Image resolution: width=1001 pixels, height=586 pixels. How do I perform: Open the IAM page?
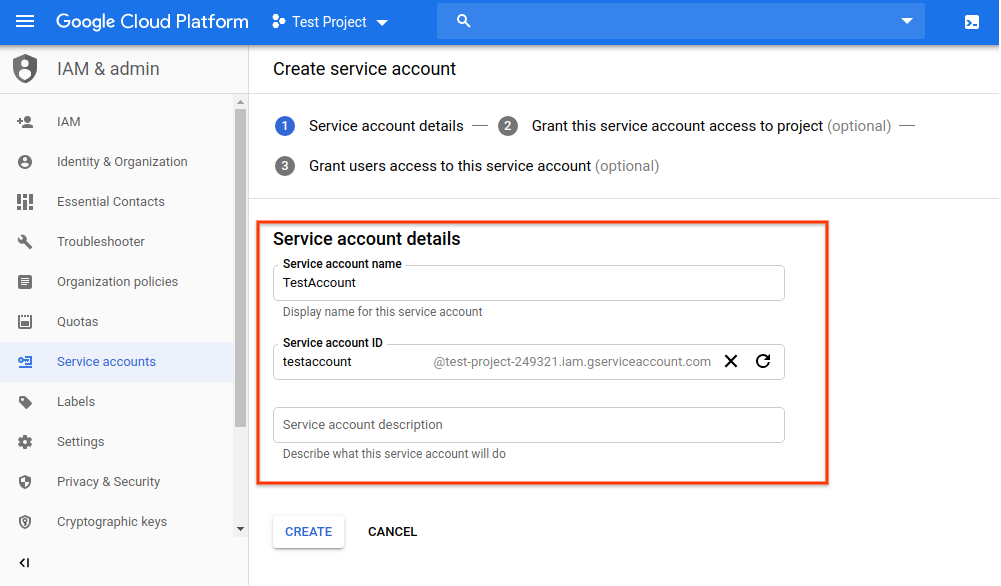coord(69,122)
